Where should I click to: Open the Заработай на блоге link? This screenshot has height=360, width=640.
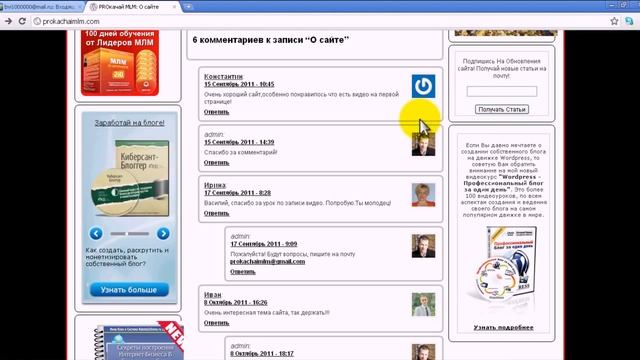(x=129, y=123)
